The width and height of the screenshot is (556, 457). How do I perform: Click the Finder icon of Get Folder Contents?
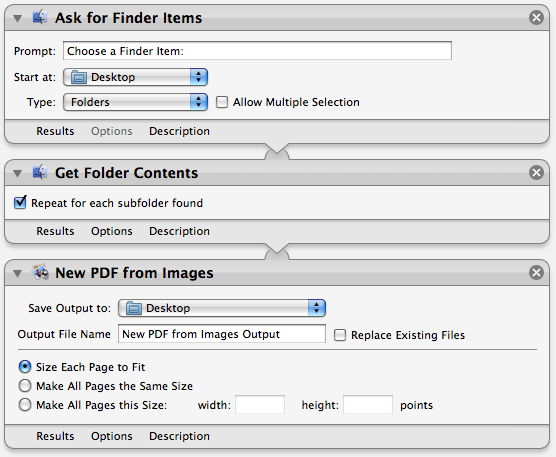40,172
